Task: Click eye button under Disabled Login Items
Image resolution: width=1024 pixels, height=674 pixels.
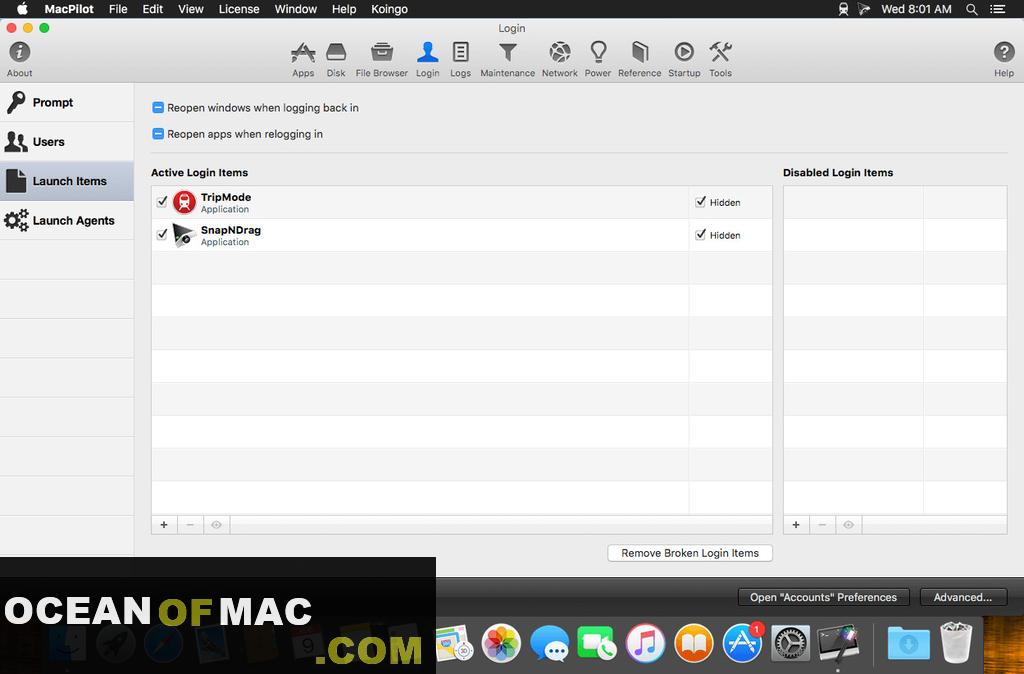Action: [848, 524]
